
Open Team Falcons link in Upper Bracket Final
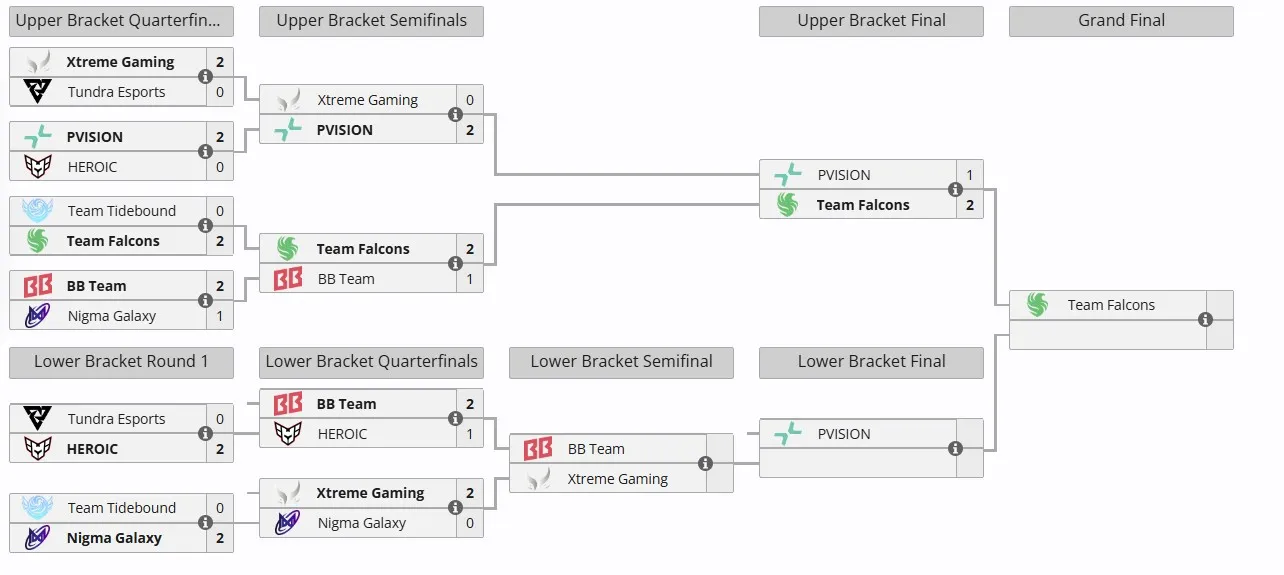point(863,205)
